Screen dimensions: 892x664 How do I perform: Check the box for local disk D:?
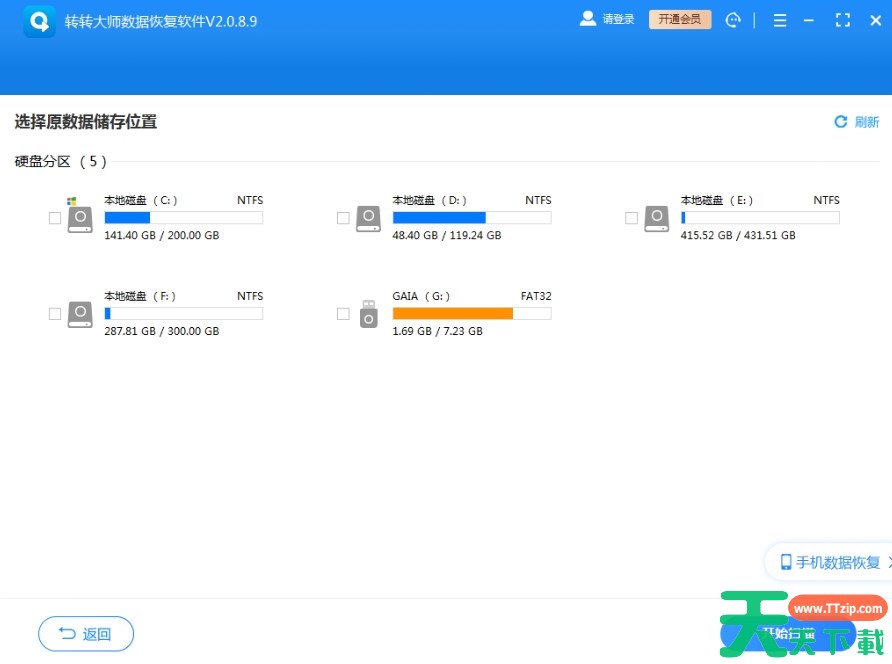[x=343, y=218]
